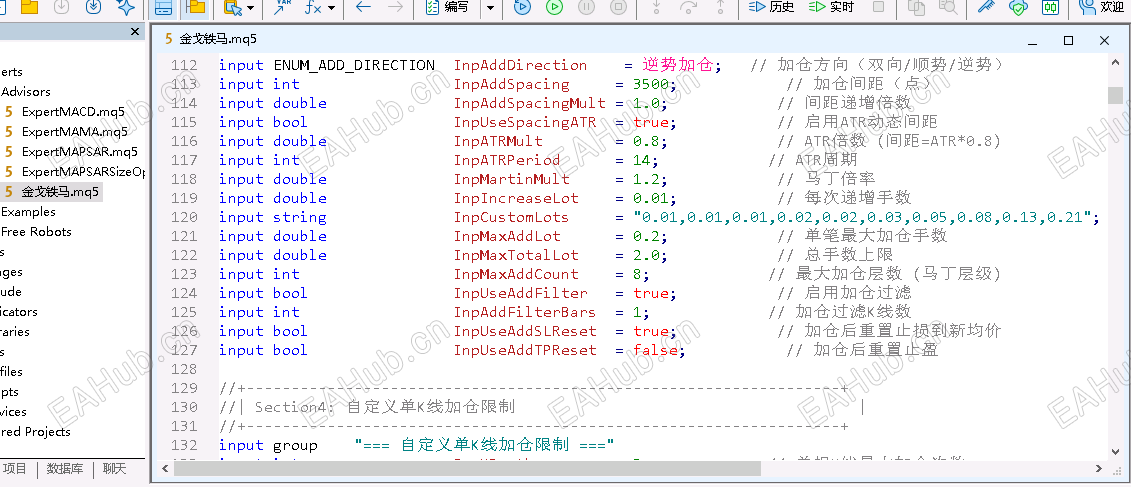Click the blue comb-shaped toolbar icon
This screenshot has height=487, width=1131.
(x=986, y=7)
